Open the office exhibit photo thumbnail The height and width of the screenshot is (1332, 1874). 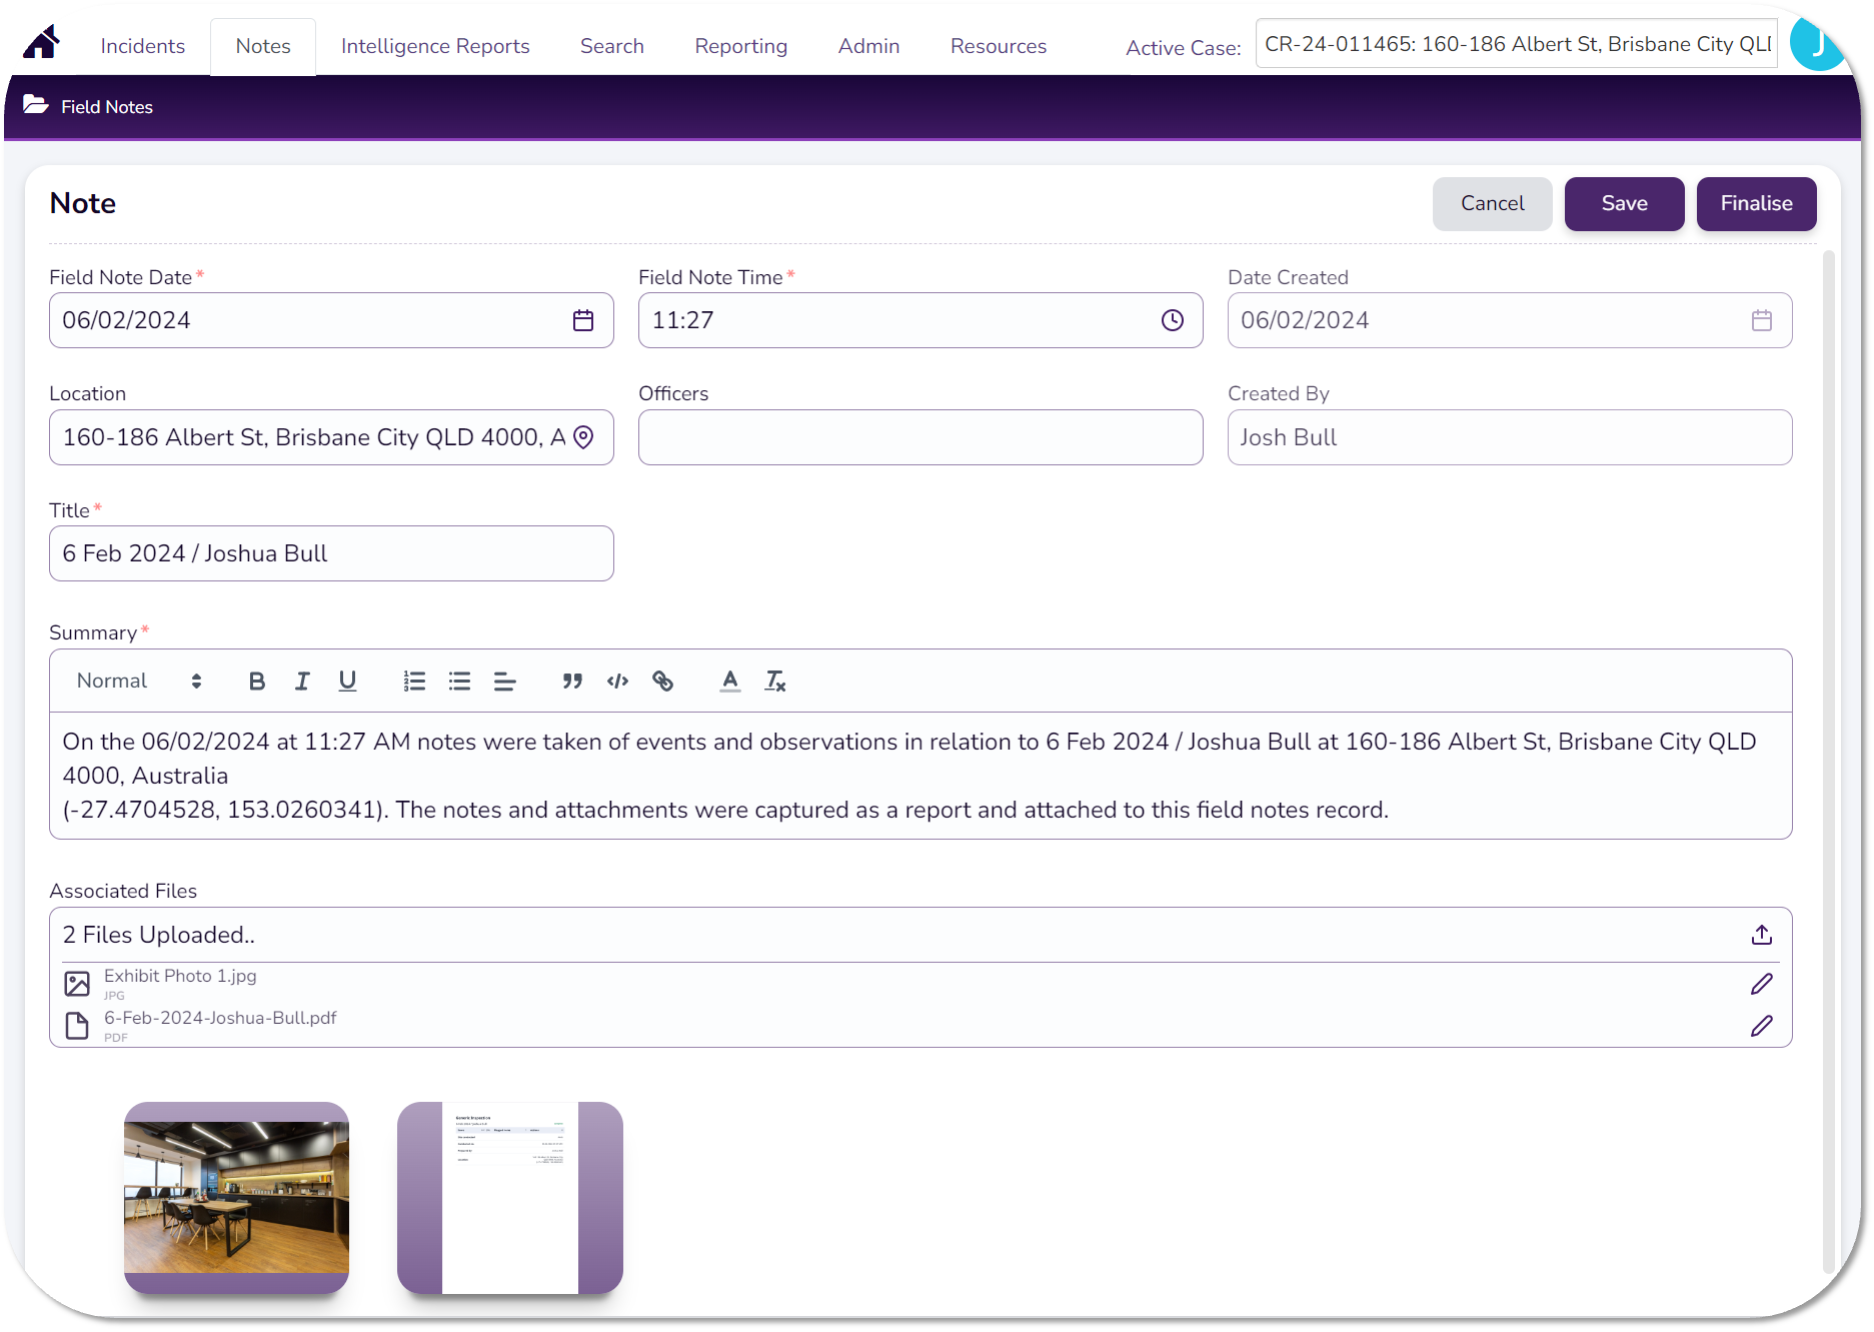click(x=237, y=1197)
